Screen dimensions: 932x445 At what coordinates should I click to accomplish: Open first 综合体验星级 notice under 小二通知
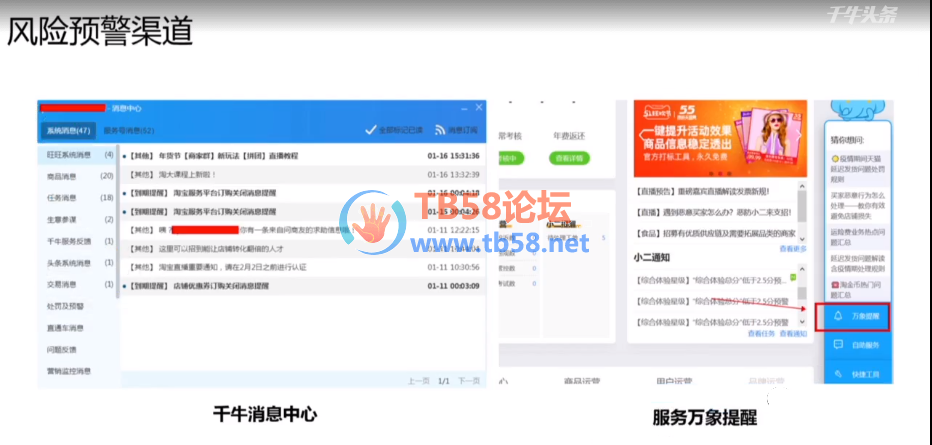[711, 279]
